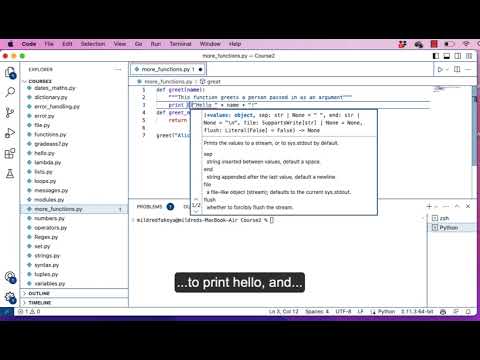Open the Manage gear icon

(x=10, y=297)
